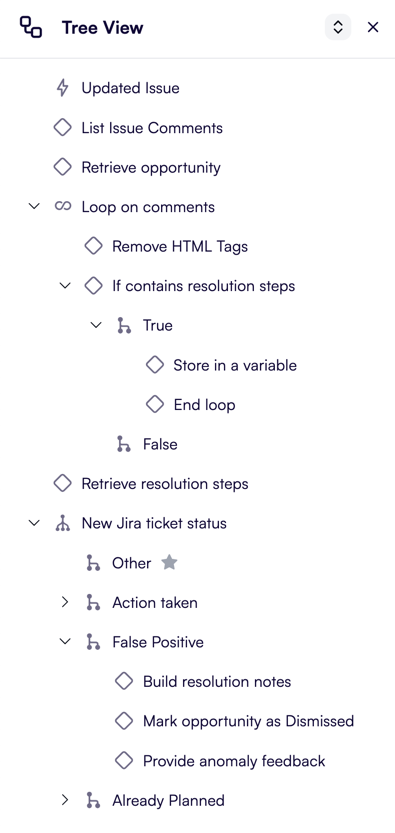Image resolution: width=395 pixels, height=833 pixels.
Task: Collapse the Loop on comments node
Action: pos(33,206)
